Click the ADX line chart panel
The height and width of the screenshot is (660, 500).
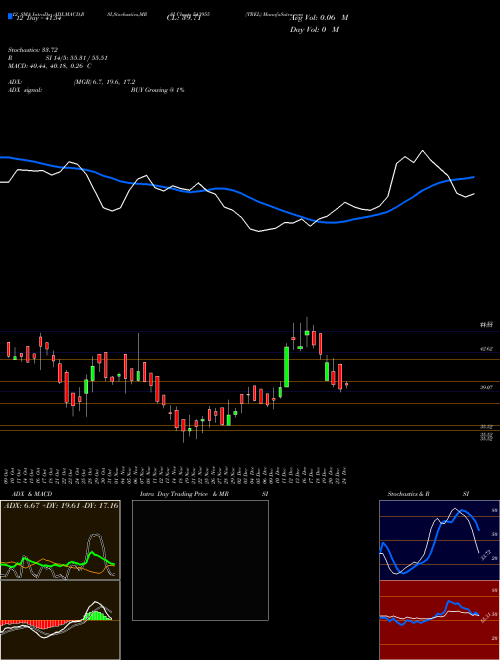click(x=60, y=540)
